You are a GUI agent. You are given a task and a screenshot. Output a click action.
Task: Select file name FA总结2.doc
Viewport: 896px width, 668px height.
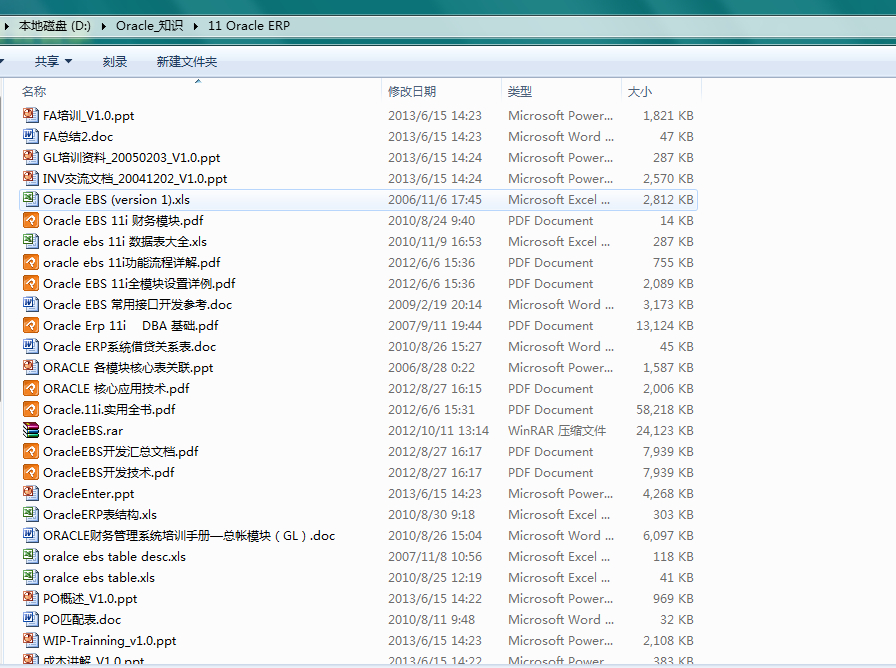tap(78, 137)
